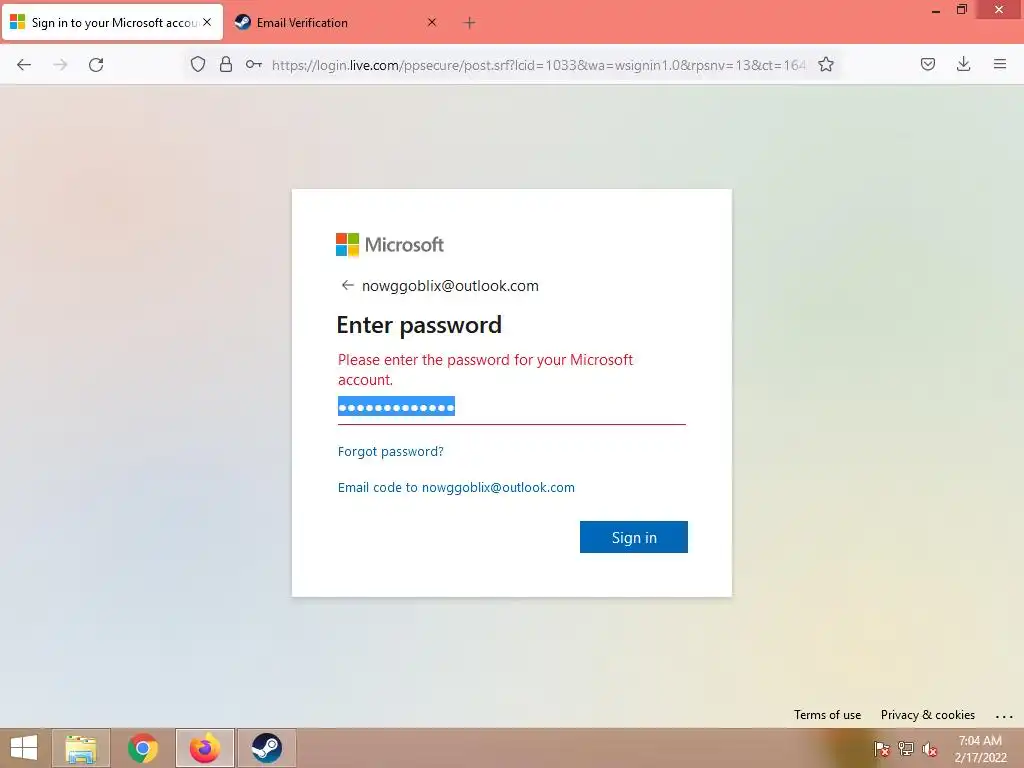Image resolution: width=1024 pixels, height=768 pixels.
Task: Open Firefox hamburger application menu
Action: pos(999,64)
